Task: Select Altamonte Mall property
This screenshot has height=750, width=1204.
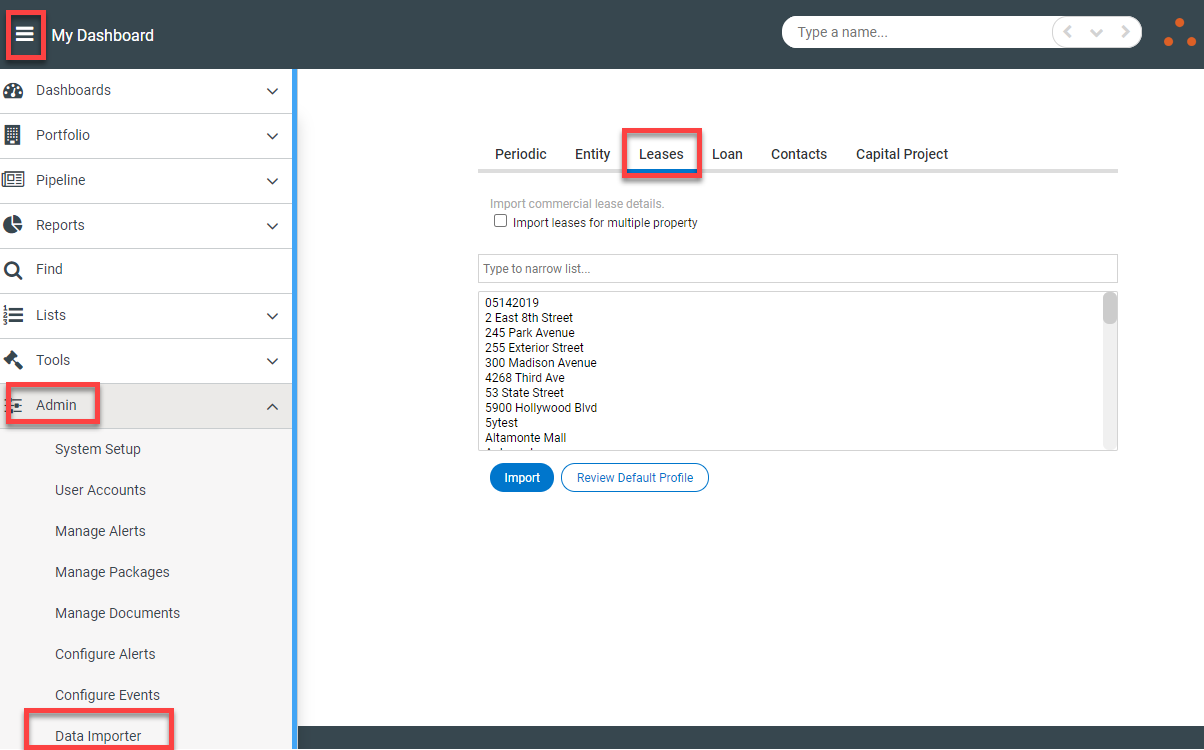Action: (526, 438)
